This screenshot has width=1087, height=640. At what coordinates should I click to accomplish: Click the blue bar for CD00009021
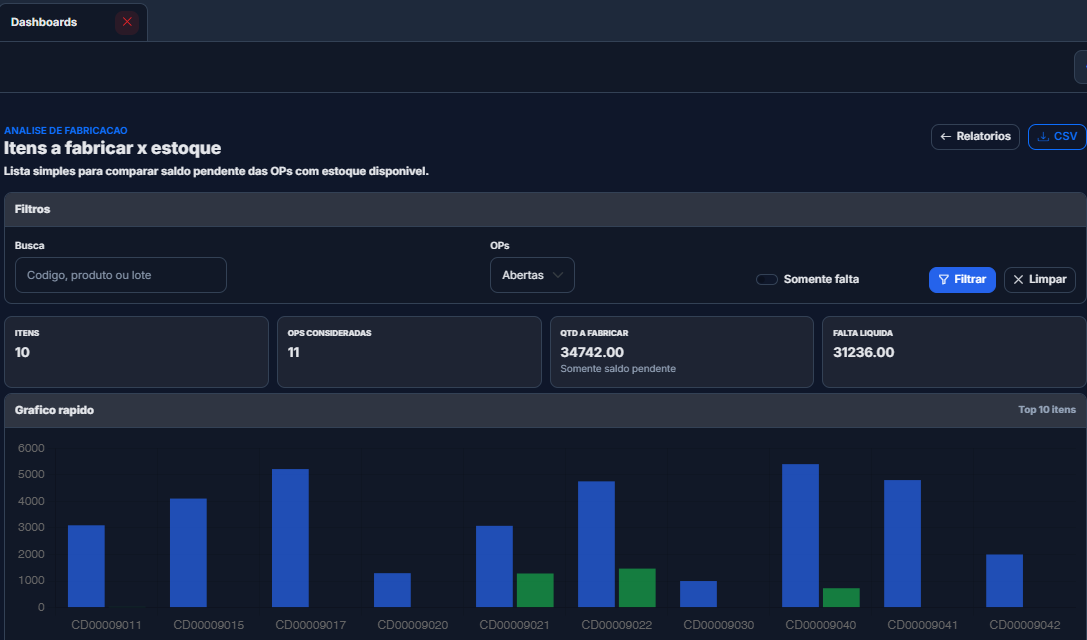(494, 567)
